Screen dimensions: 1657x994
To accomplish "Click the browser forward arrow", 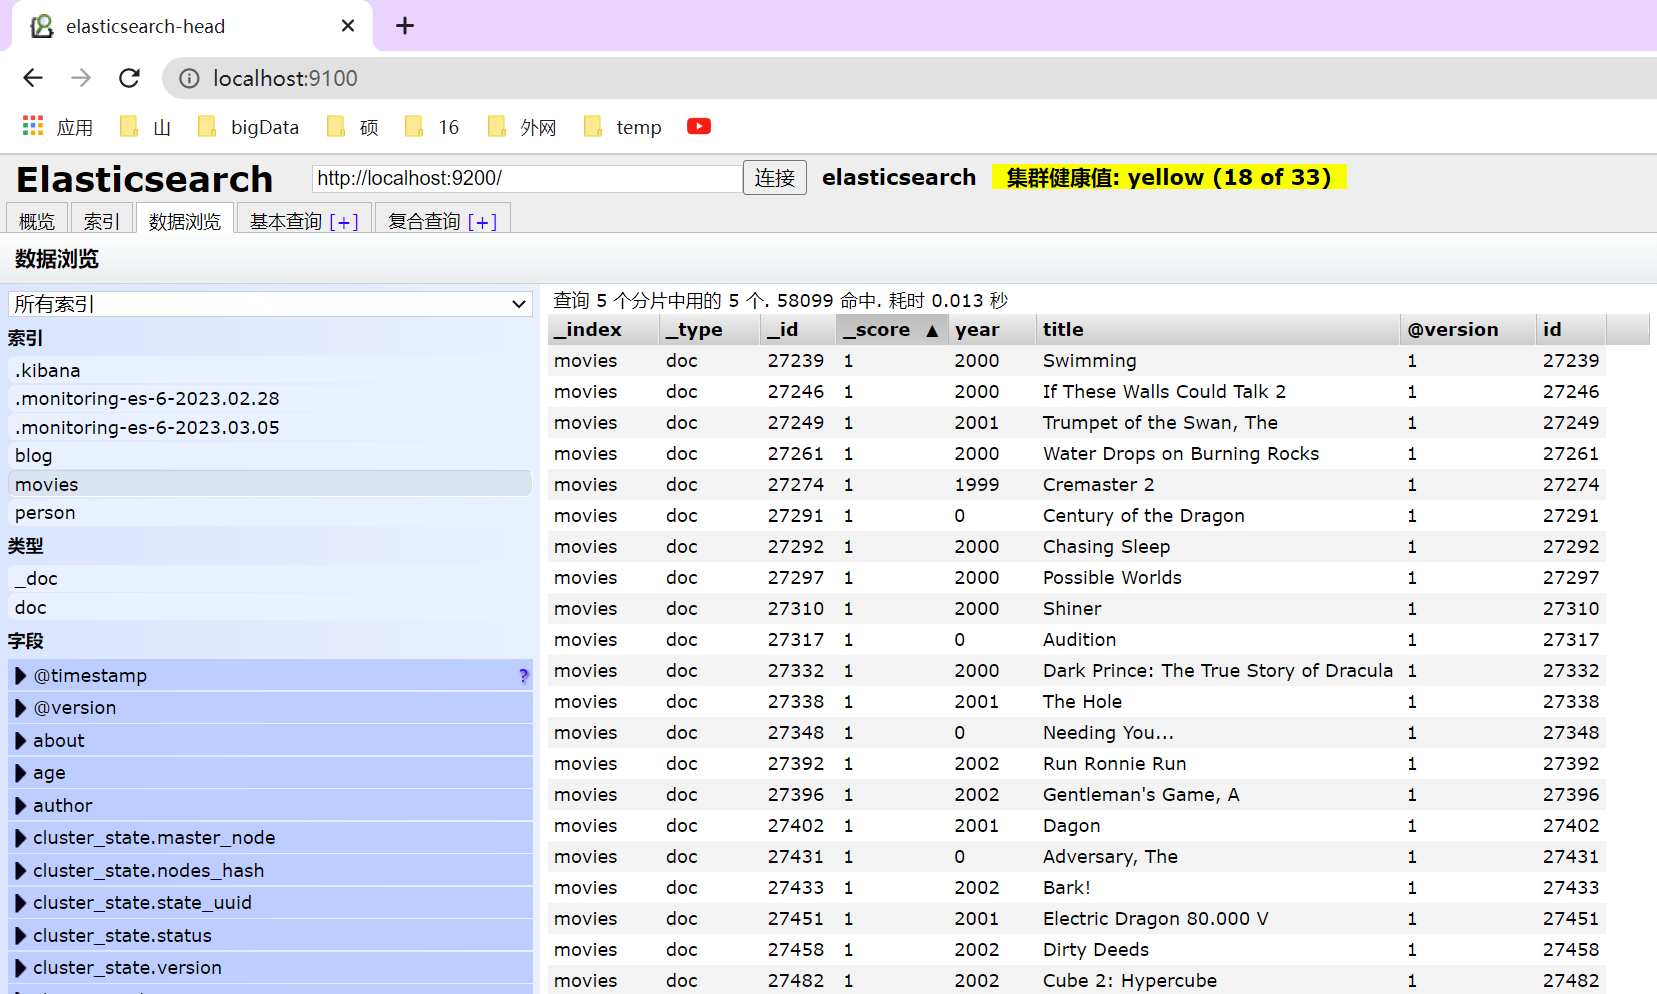I will (x=81, y=78).
